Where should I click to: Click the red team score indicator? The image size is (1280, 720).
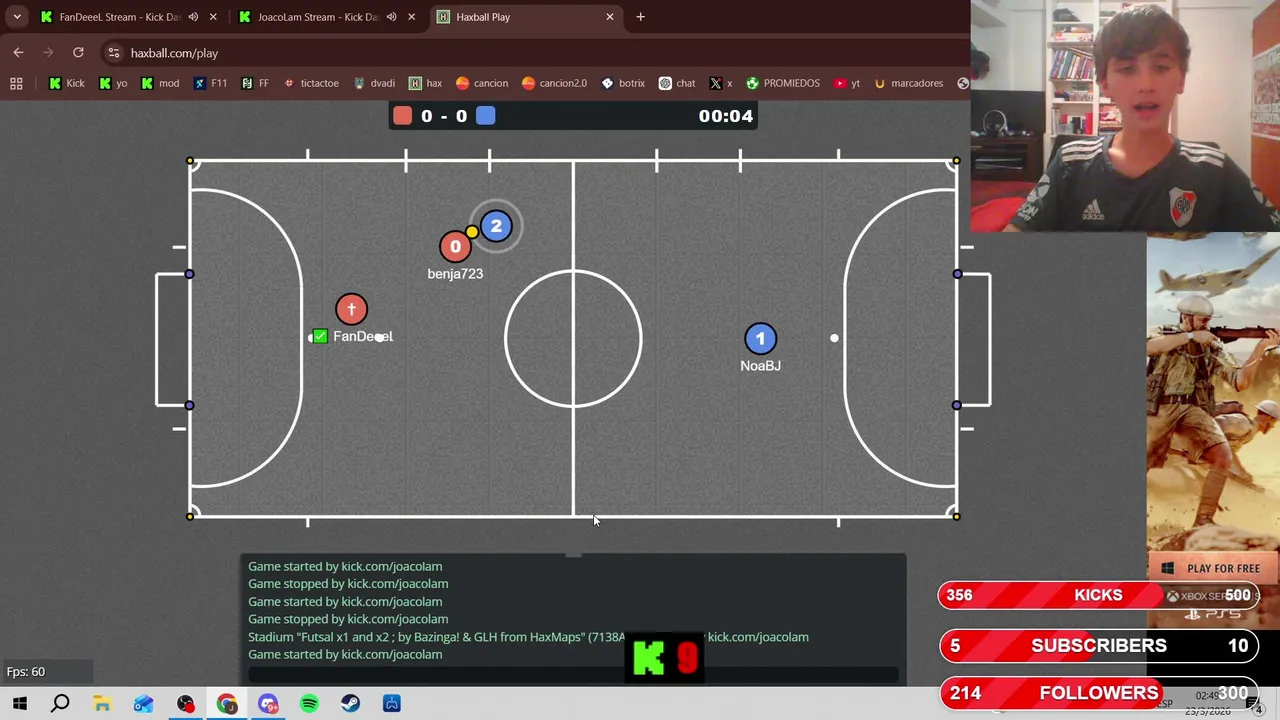click(x=402, y=116)
